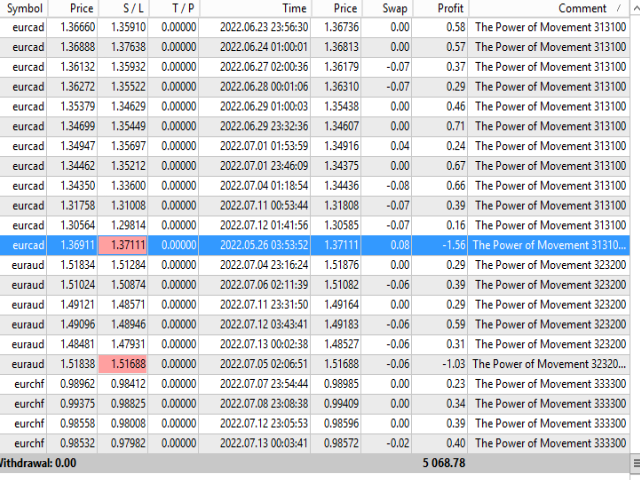This screenshot has height=480, width=640.
Task: Click the S/L value 1.48946
Action: pos(128,324)
